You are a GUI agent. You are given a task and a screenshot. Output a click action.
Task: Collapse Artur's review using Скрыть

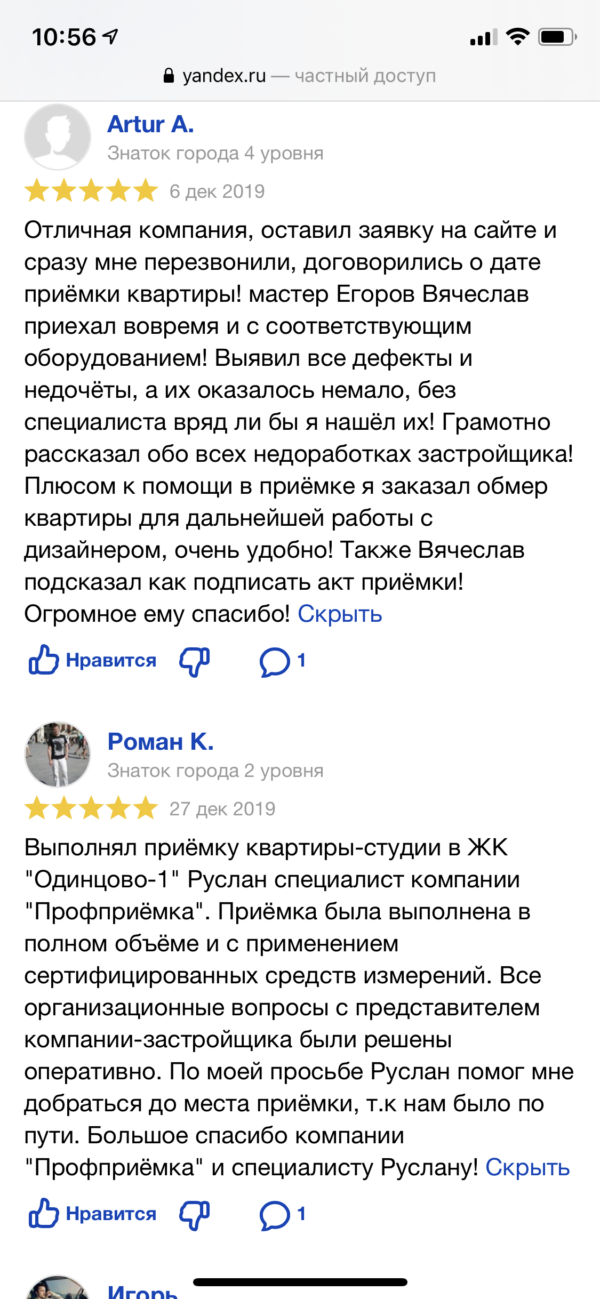coord(339,614)
